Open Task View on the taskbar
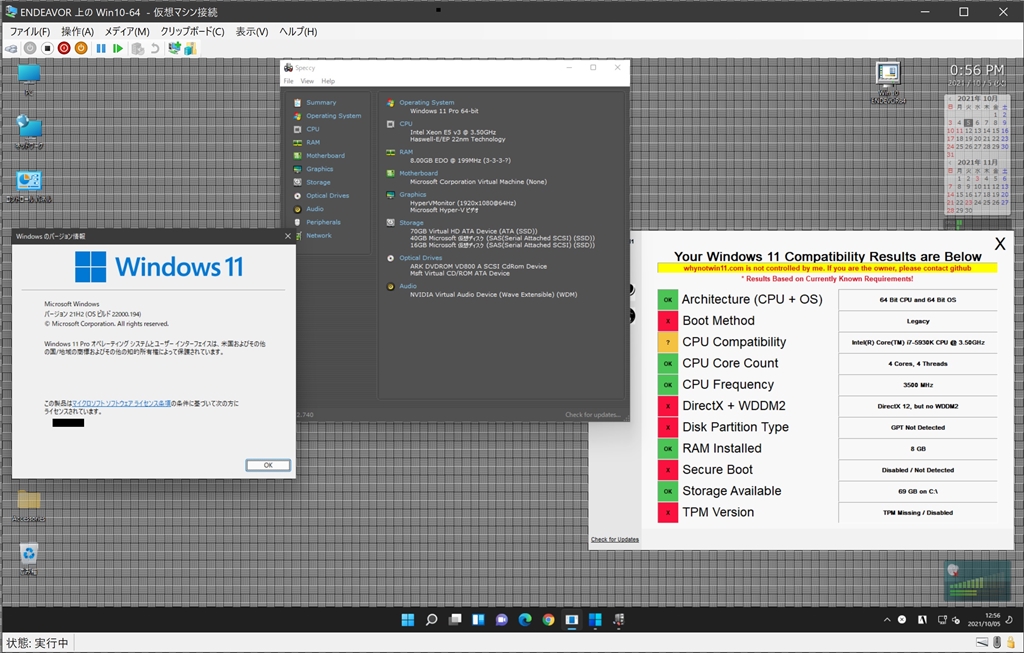 455,620
